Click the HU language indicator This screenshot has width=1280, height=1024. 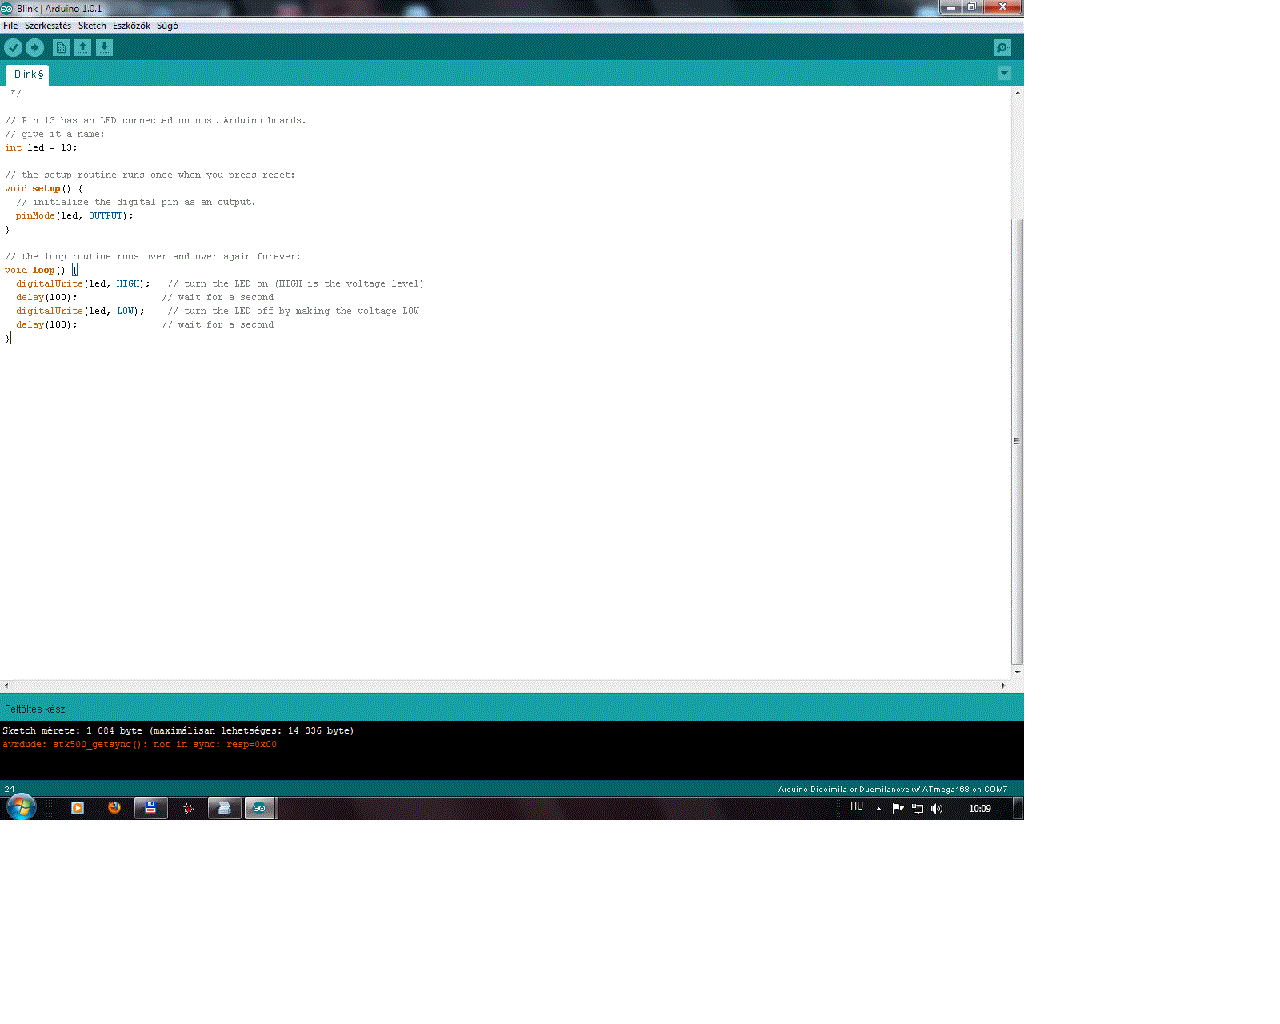tap(856, 807)
